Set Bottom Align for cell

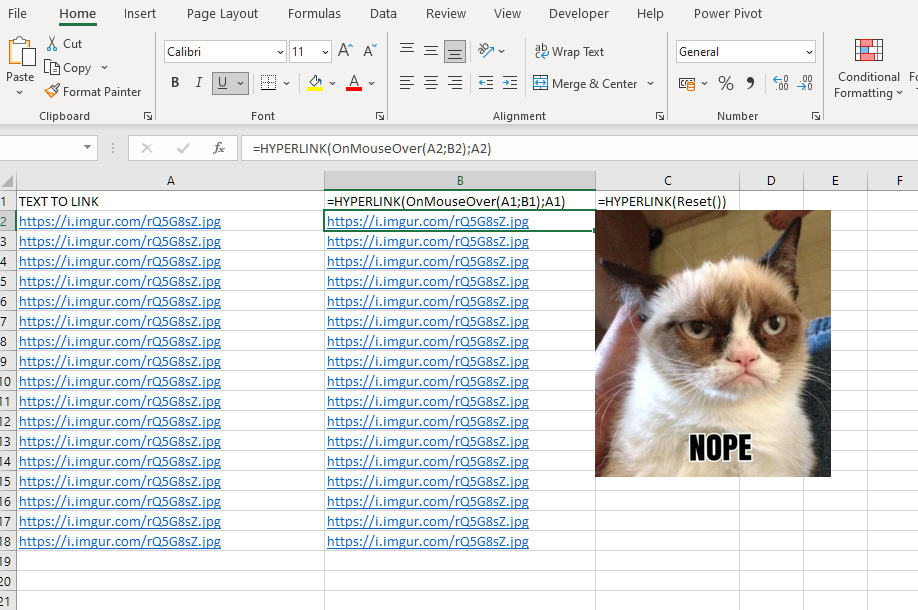click(455, 52)
